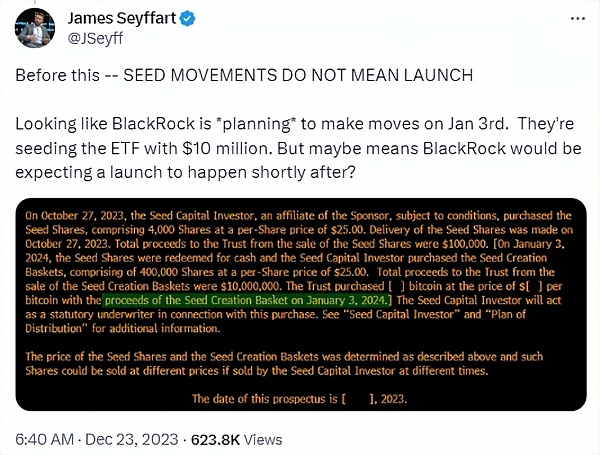Image resolution: width=600 pixels, height=455 pixels.
Task: Click the Dec 23, 2023 date
Action: coord(132,439)
